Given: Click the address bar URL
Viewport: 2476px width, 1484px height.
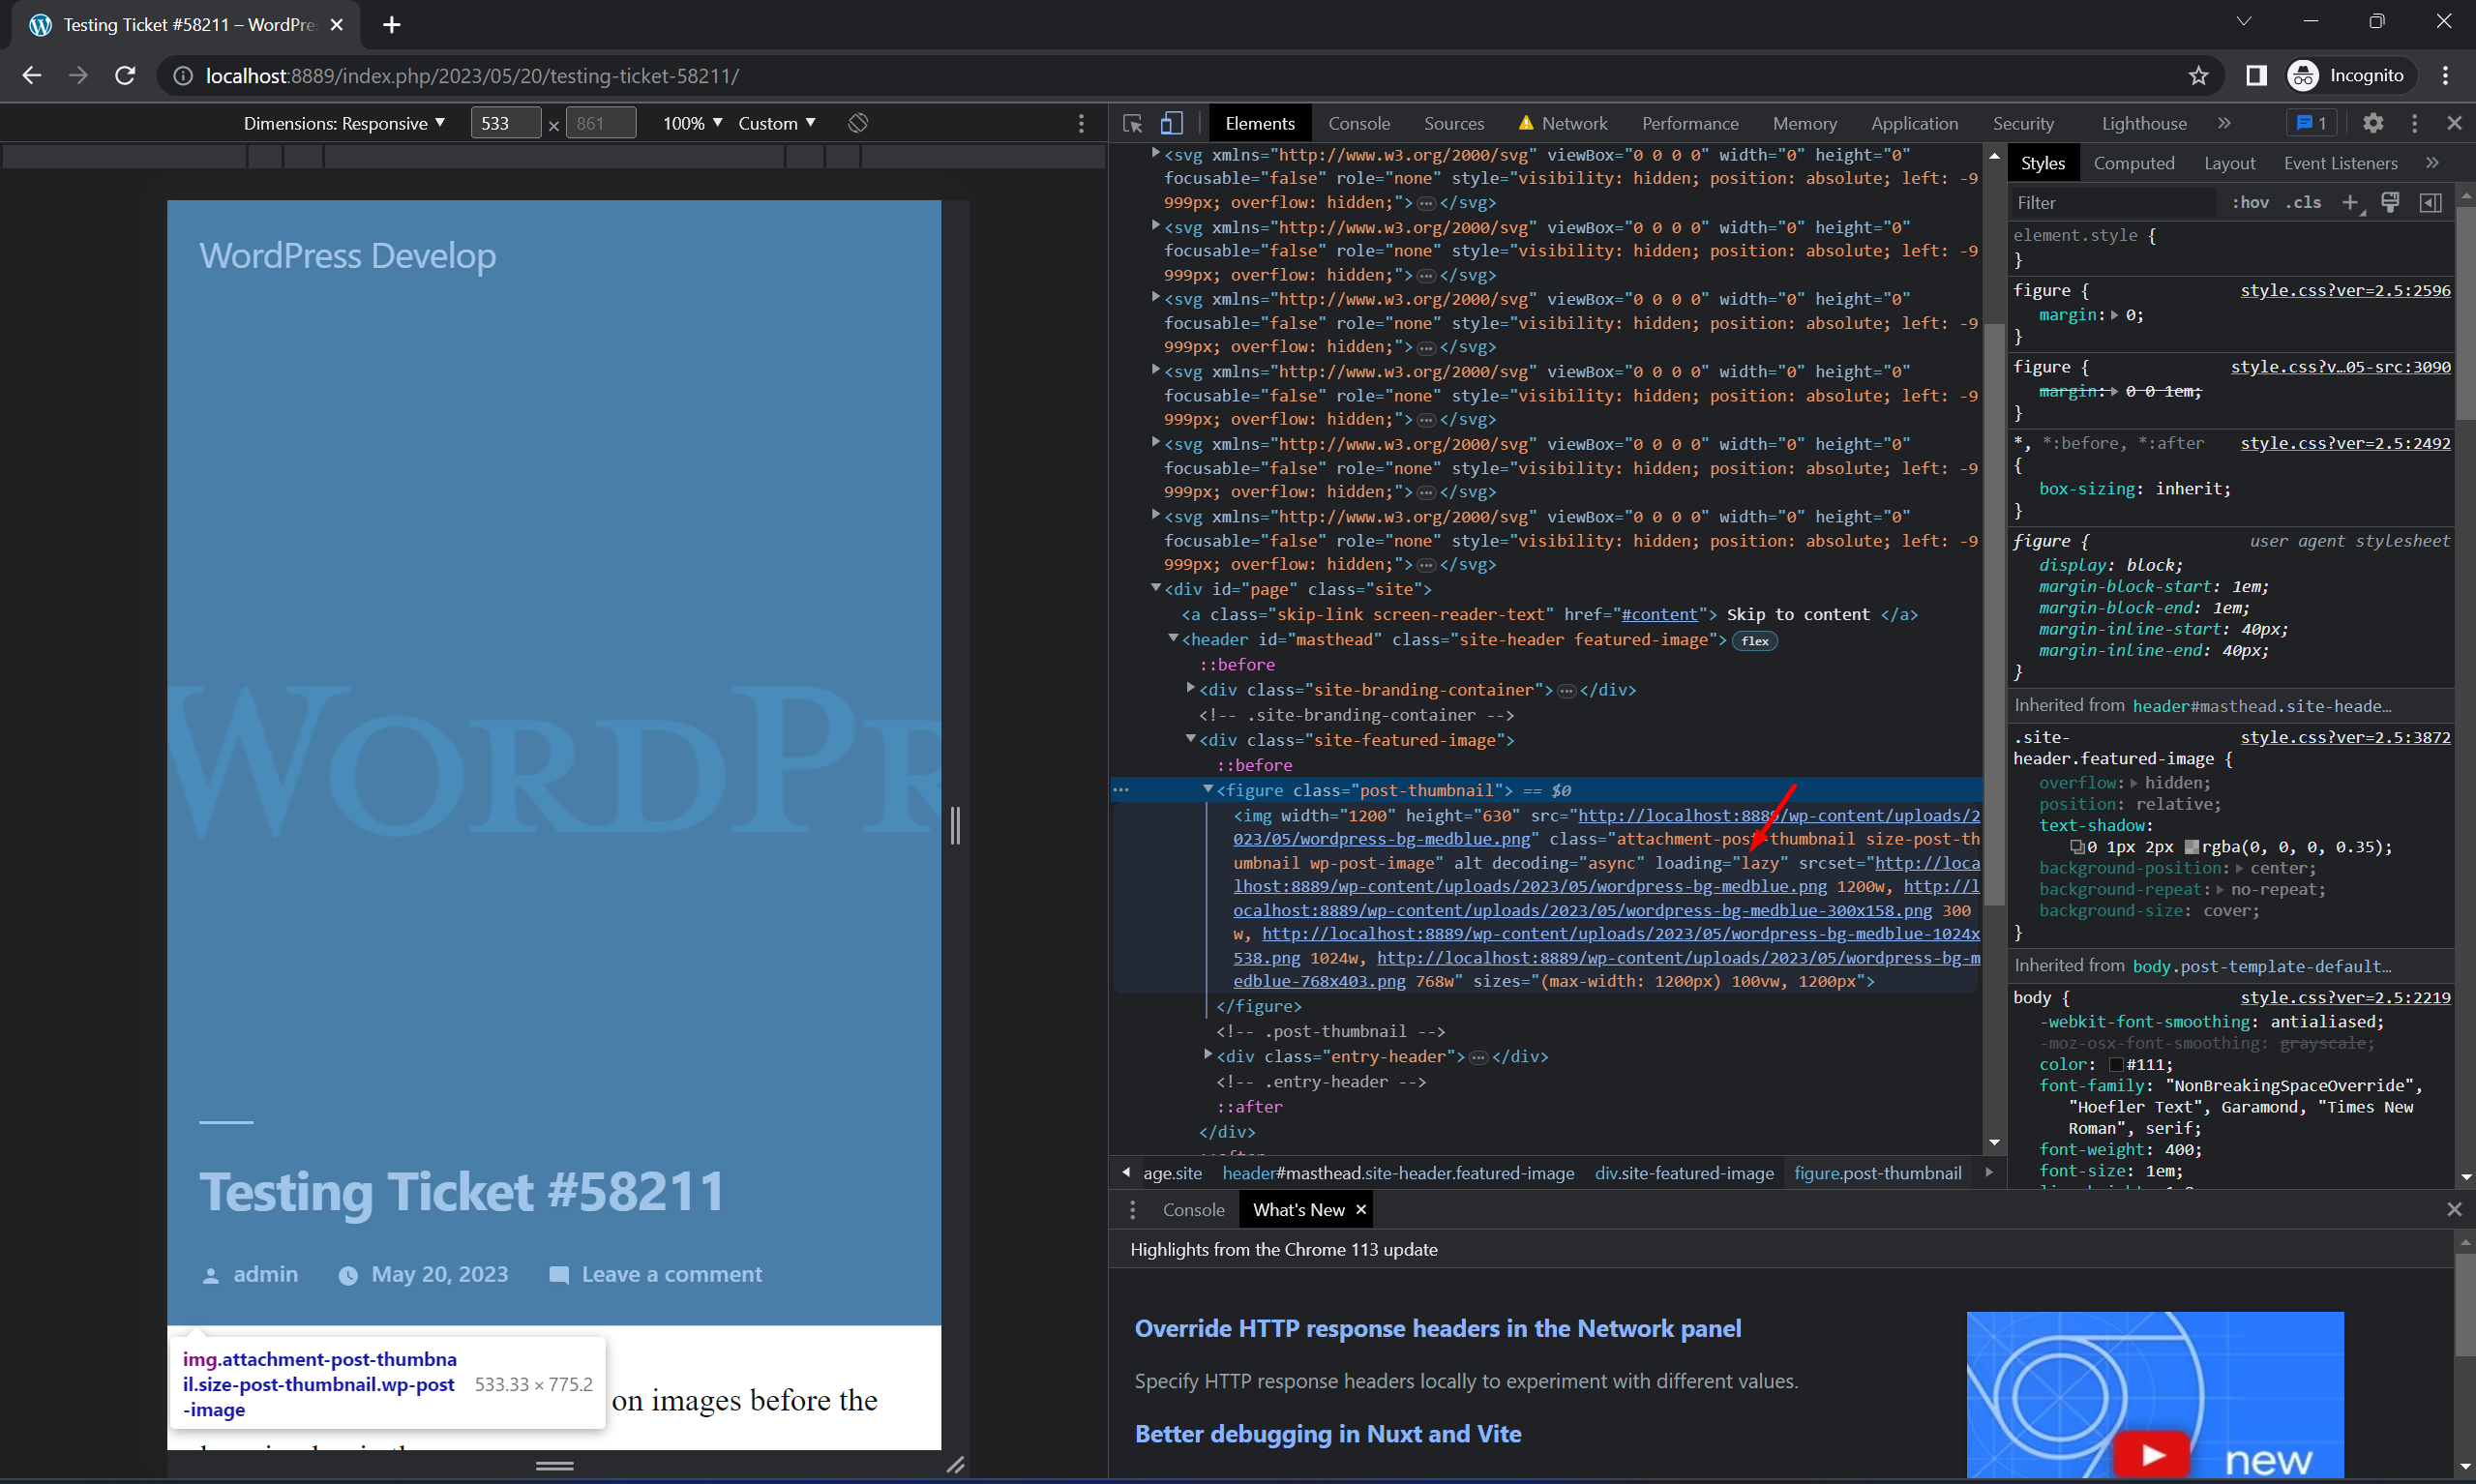Looking at the screenshot, I should [x=472, y=76].
